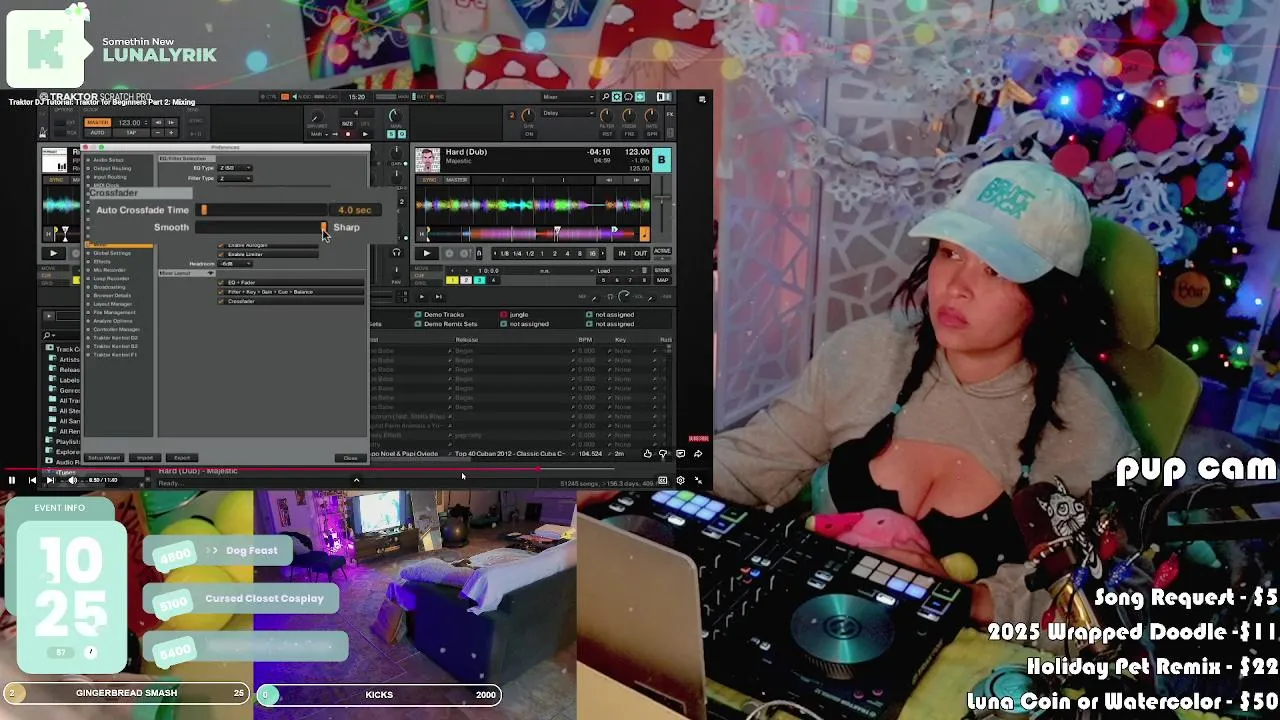Toggle MASTER on deck B
This screenshot has width=1280, height=720.
457,180
